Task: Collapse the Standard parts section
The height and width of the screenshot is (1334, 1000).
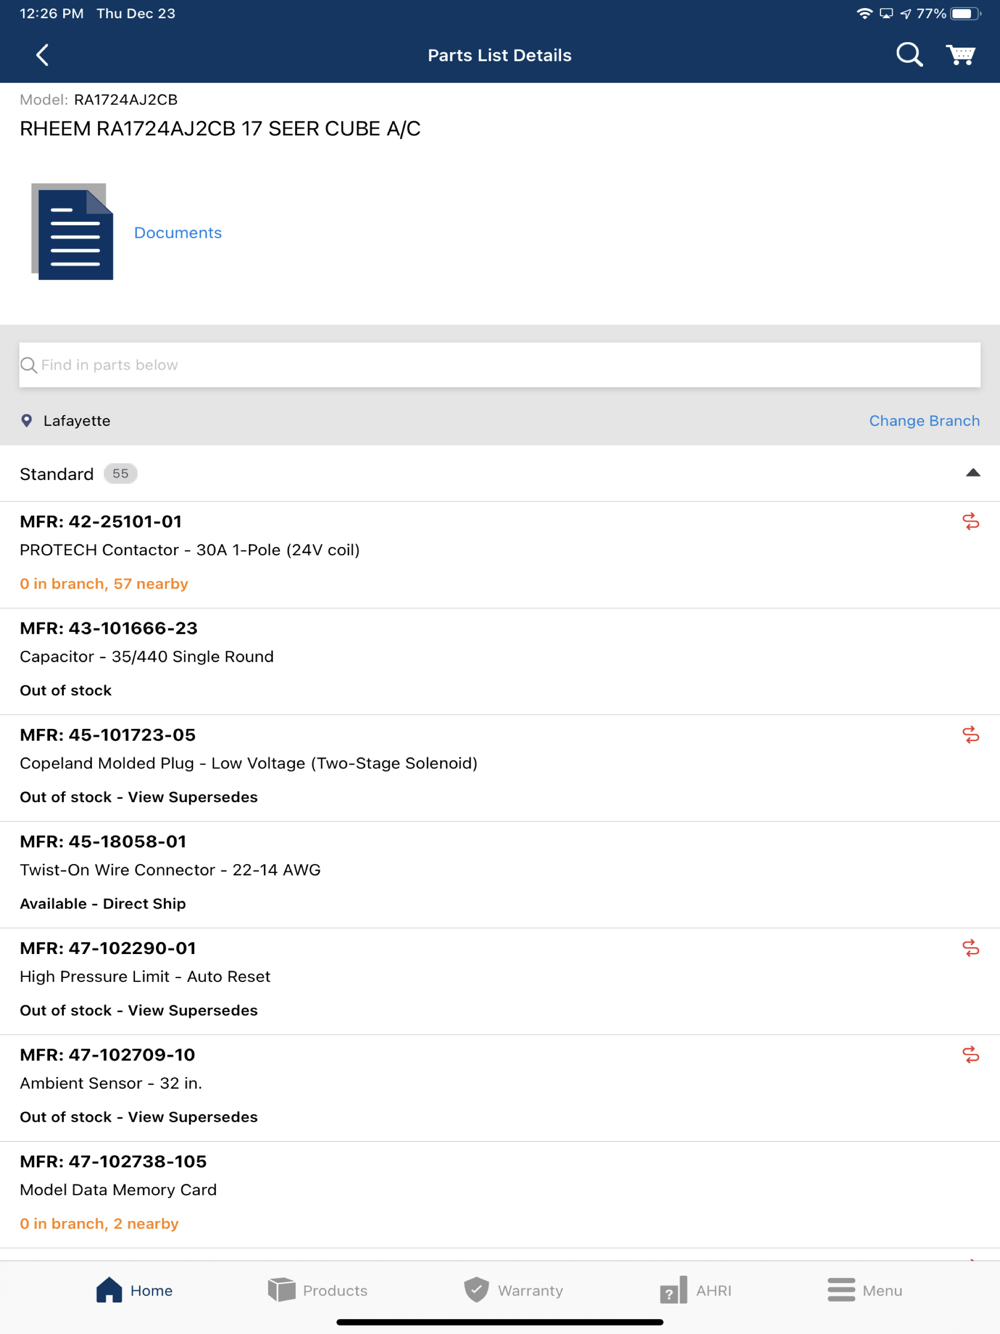Action: (x=972, y=473)
